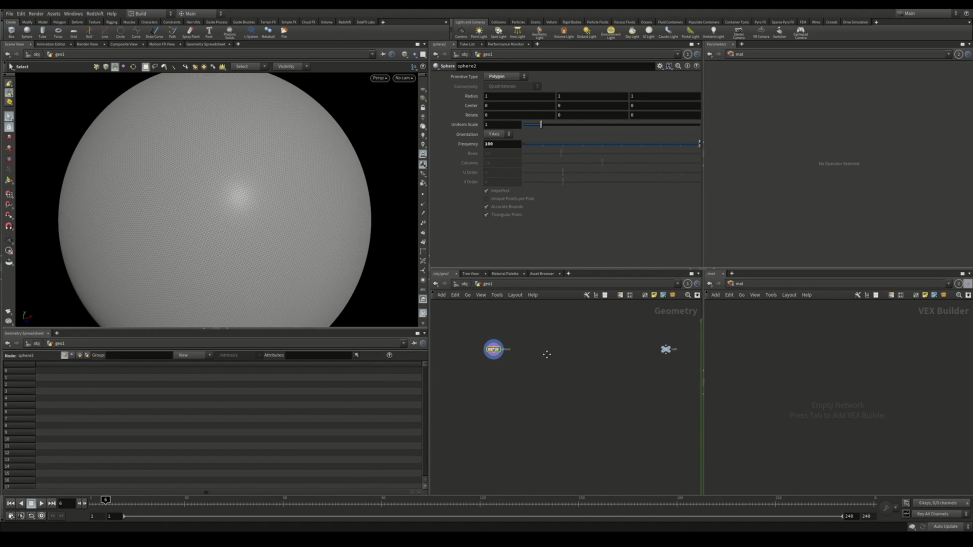
Task: Click the search icon in sphere2 parameters
Action: pyautogui.click(x=678, y=66)
